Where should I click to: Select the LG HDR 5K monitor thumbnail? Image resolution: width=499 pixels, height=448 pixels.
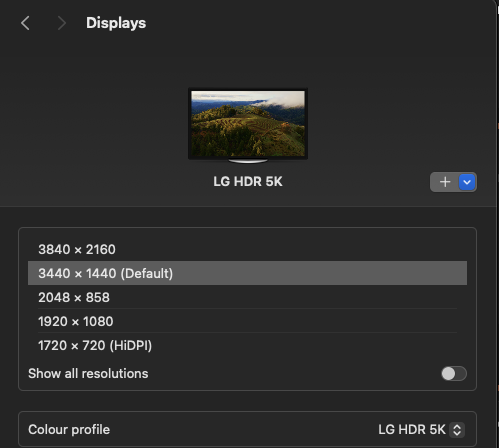248,126
